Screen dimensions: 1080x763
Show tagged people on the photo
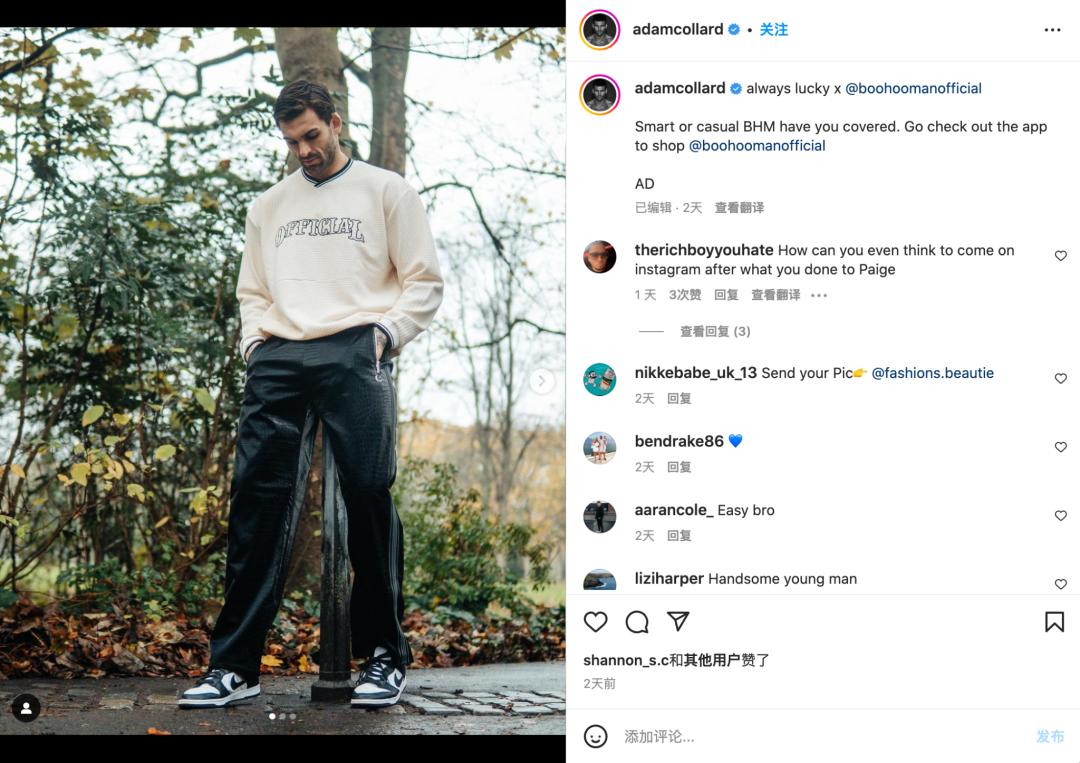click(26, 709)
